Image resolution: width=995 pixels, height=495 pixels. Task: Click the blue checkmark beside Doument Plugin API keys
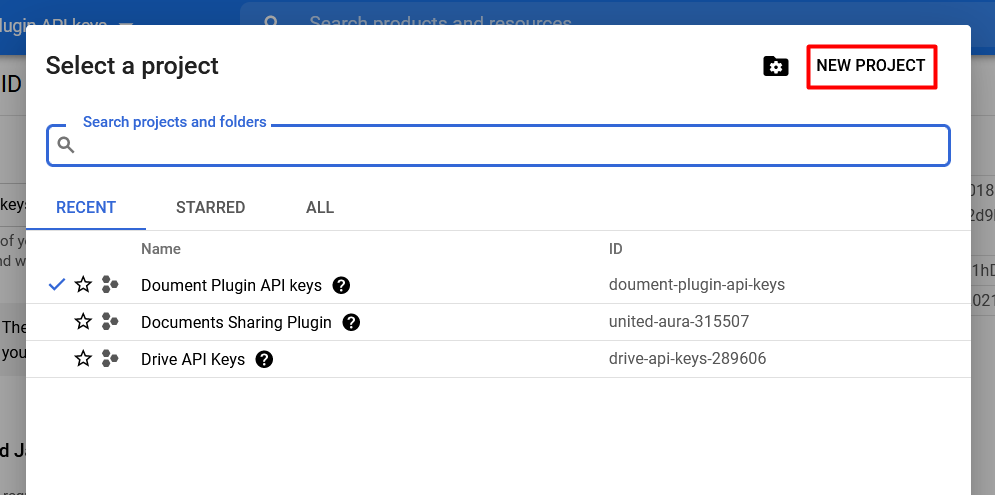tap(57, 284)
